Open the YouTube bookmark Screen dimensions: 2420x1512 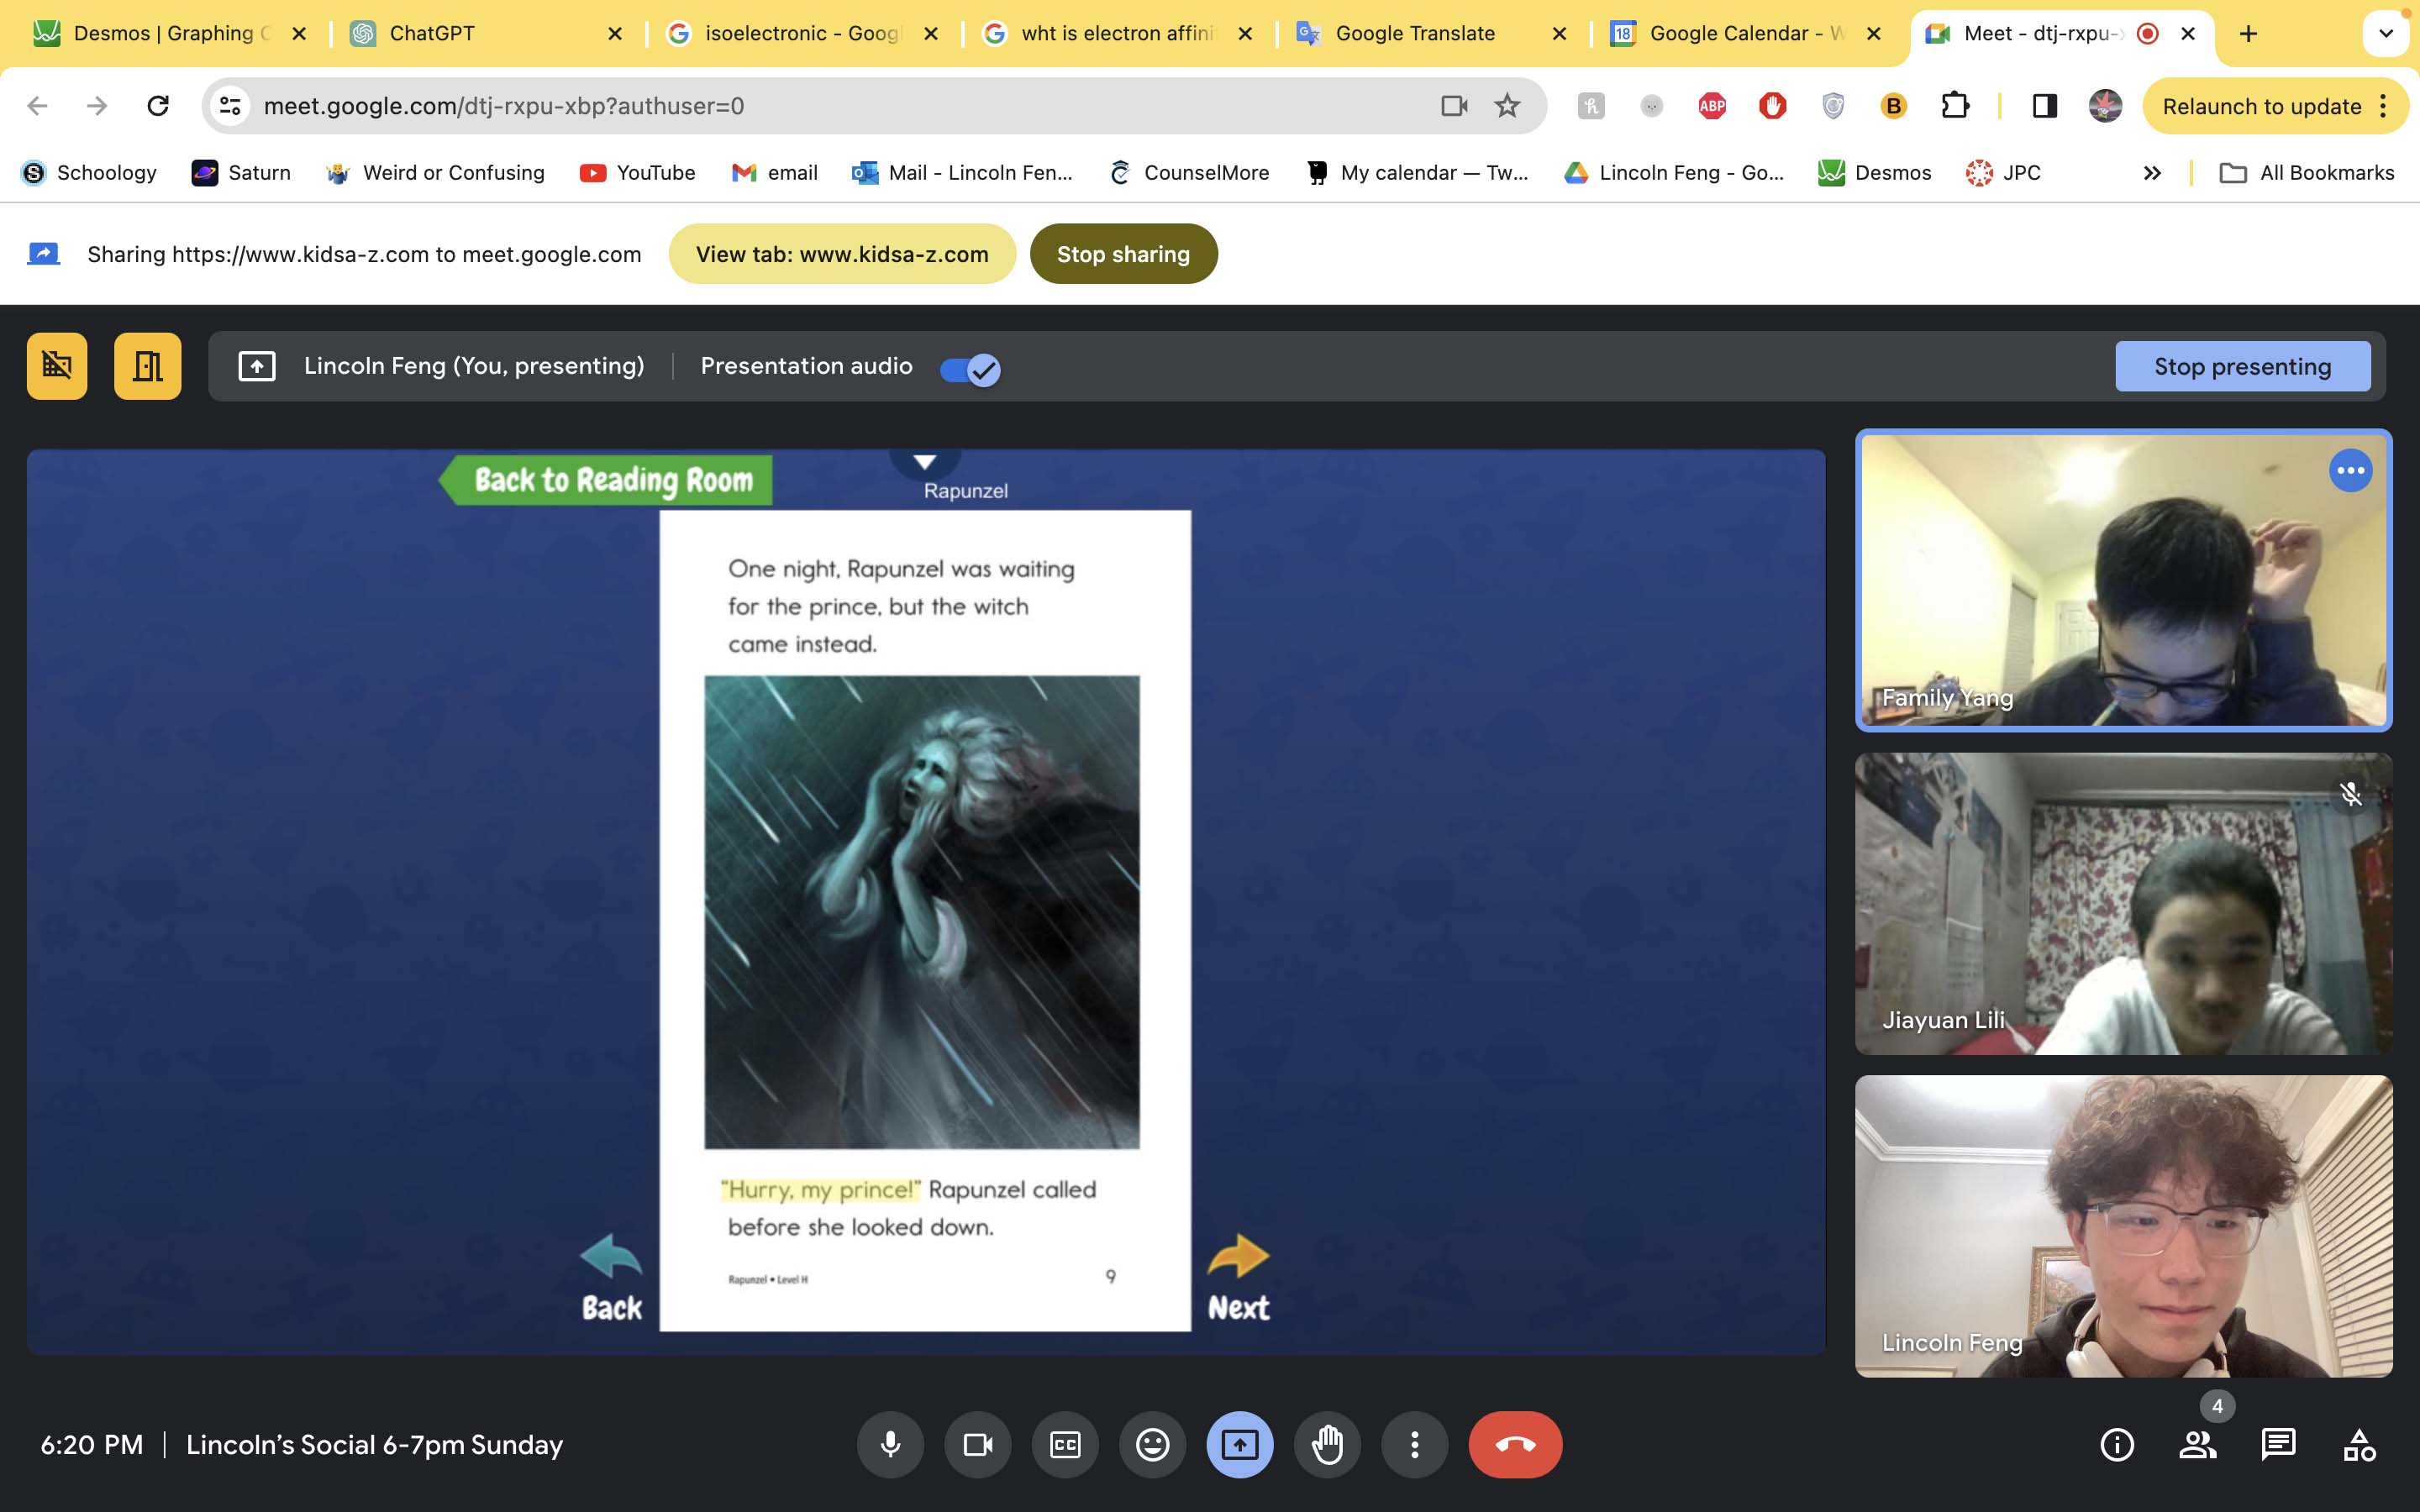tap(637, 172)
